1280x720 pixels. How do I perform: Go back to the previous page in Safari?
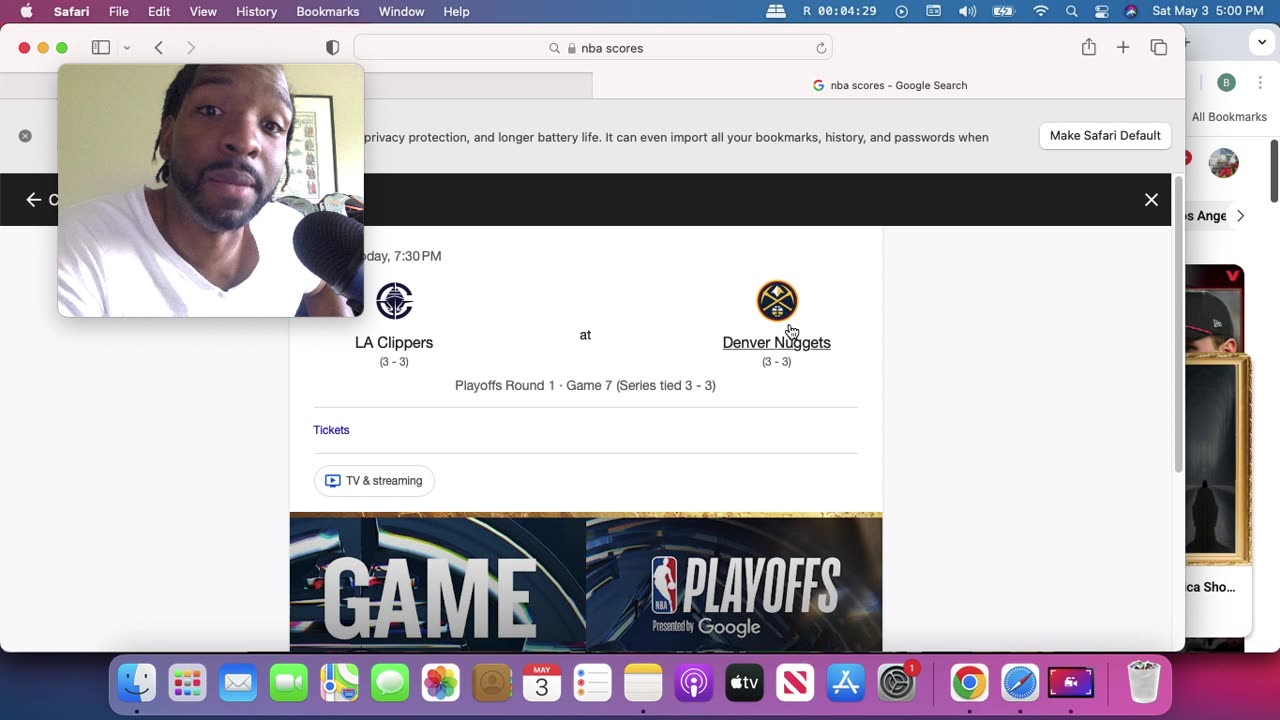click(x=158, y=48)
